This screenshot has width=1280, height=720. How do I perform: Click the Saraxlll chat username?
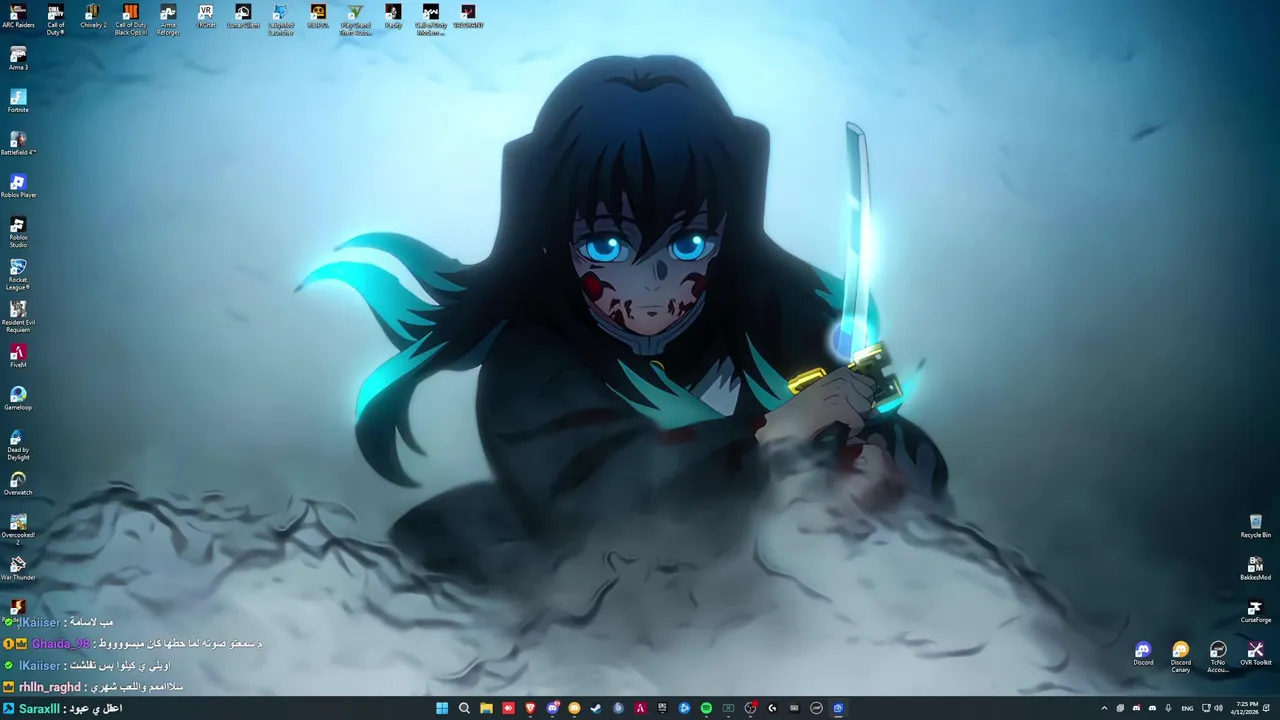40,708
